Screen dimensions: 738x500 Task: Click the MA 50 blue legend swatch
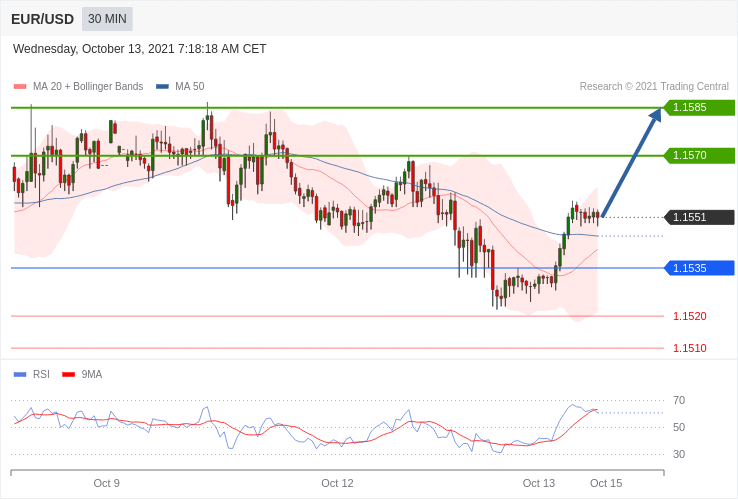[162, 87]
